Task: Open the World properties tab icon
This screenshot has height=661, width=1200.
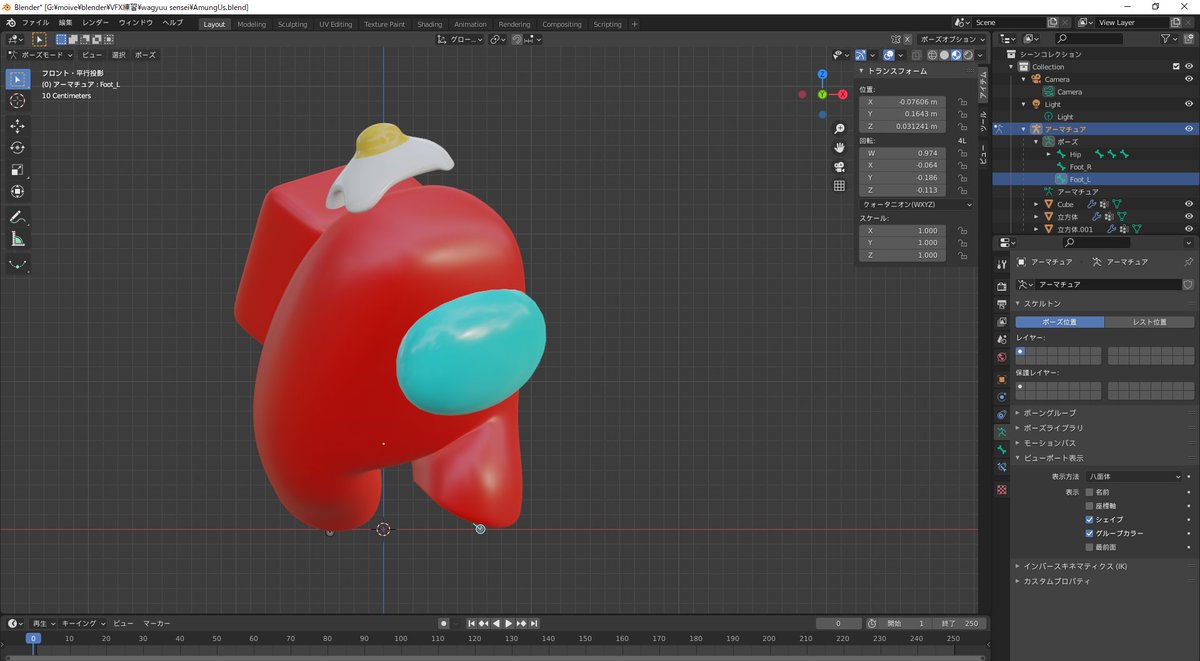Action: 1002,358
